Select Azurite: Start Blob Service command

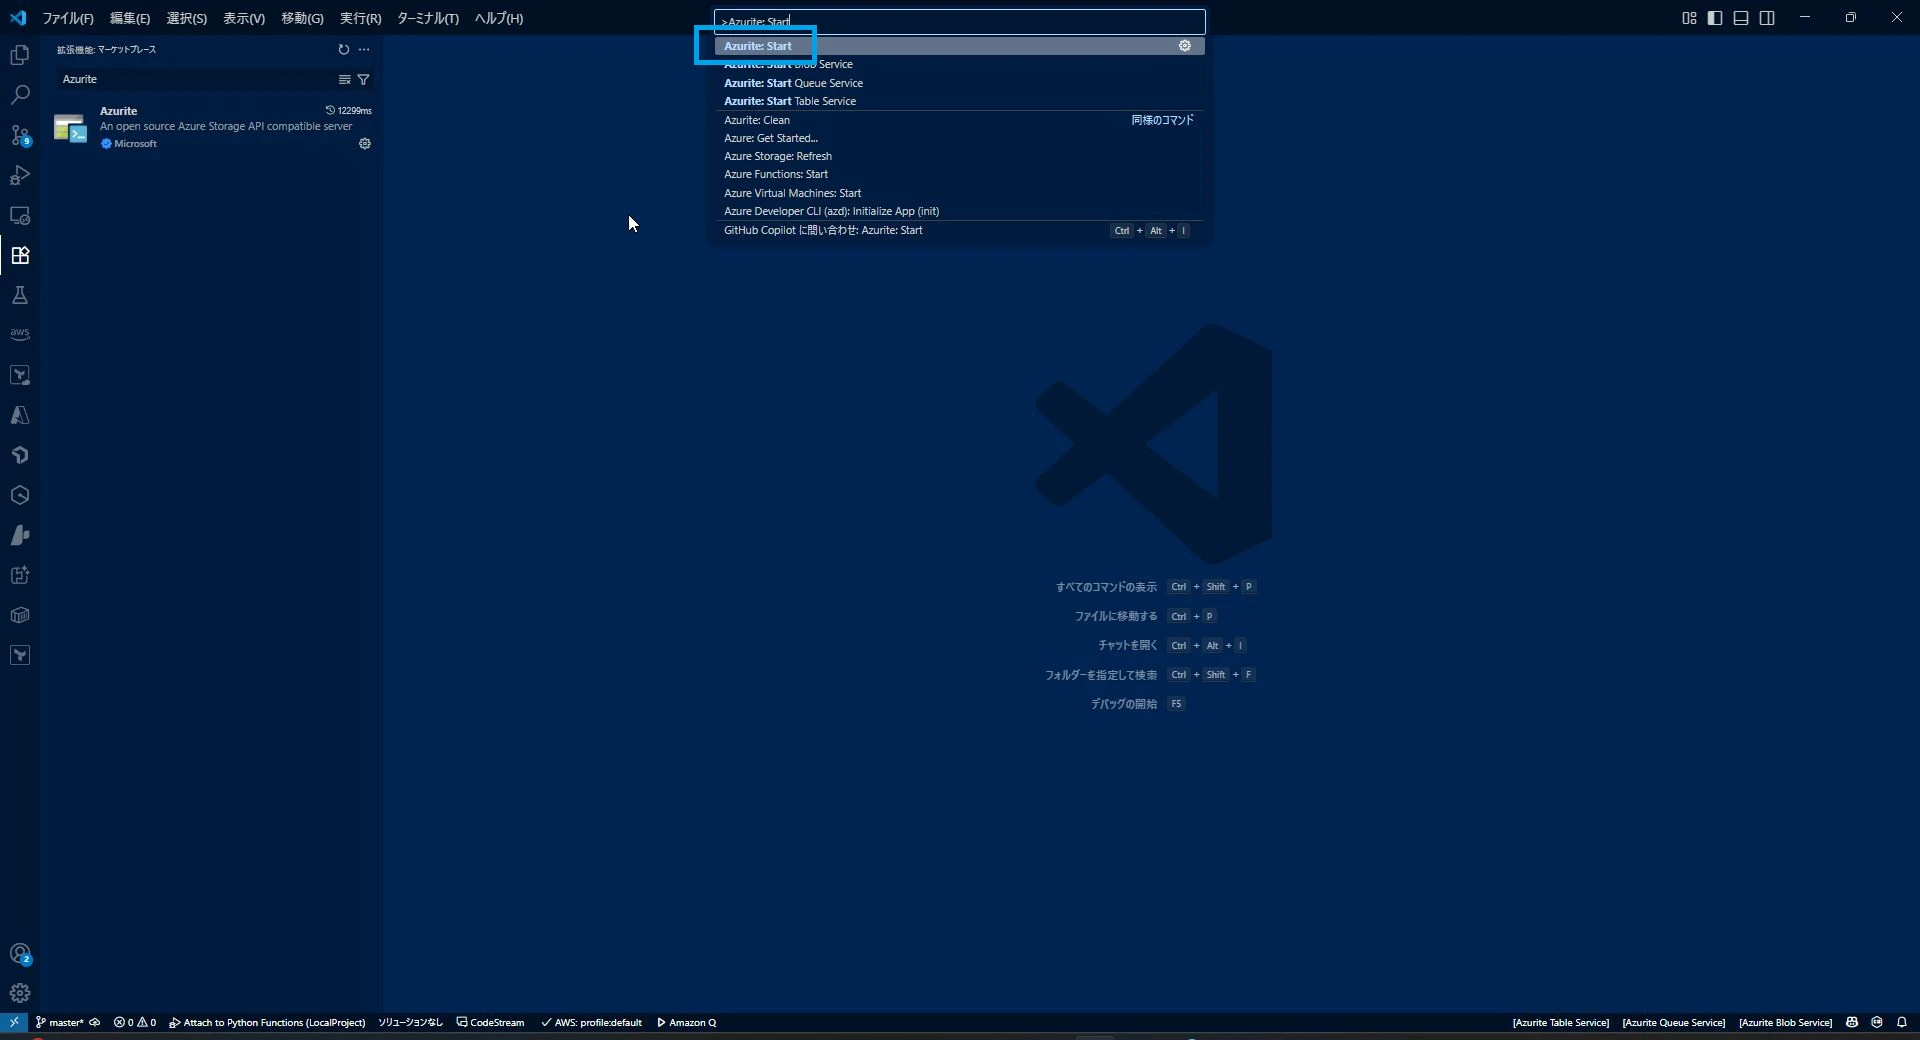959,64
